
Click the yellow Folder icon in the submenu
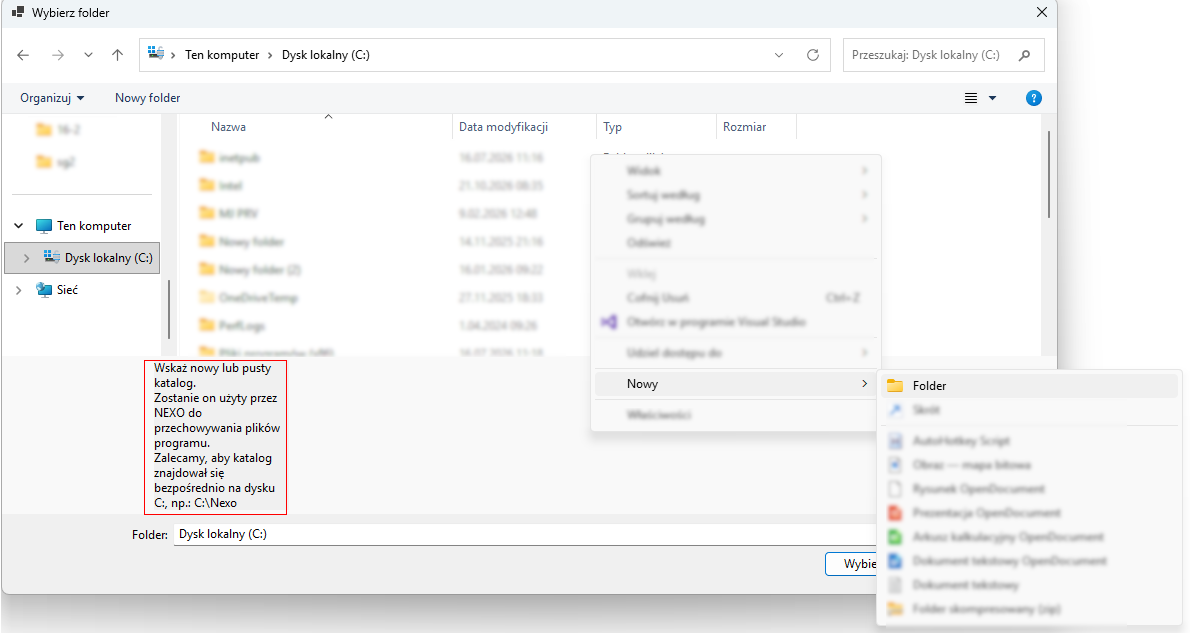(896, 386)
